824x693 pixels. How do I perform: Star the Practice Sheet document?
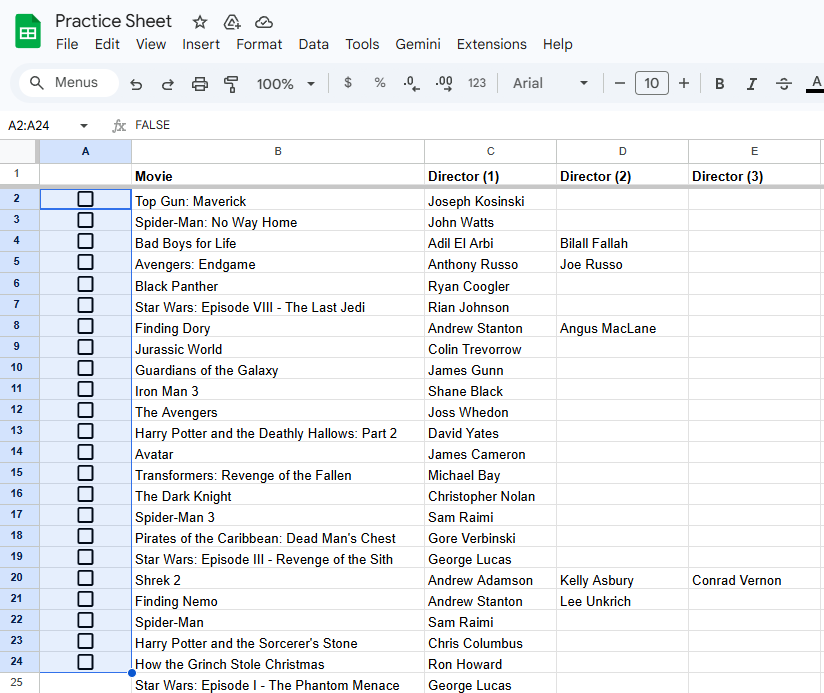pyautogui.click(x=200, y=22)
